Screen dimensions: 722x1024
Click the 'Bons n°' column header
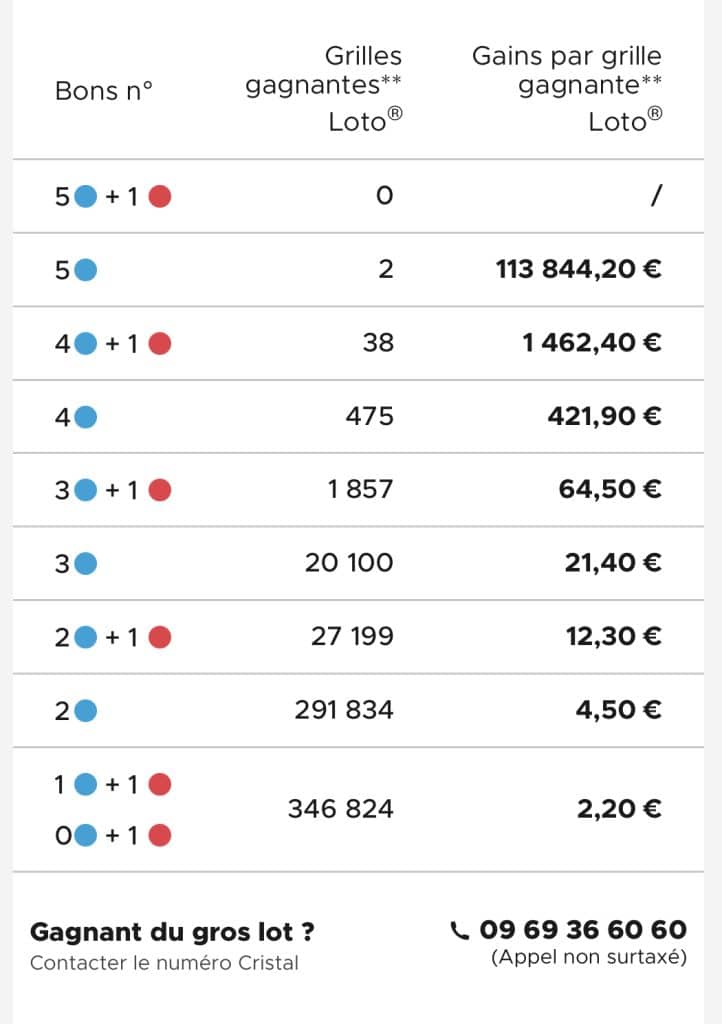pos(104,91)
